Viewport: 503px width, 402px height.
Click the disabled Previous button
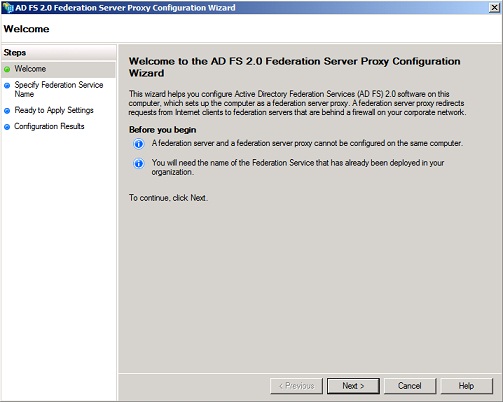pos(296,386)
